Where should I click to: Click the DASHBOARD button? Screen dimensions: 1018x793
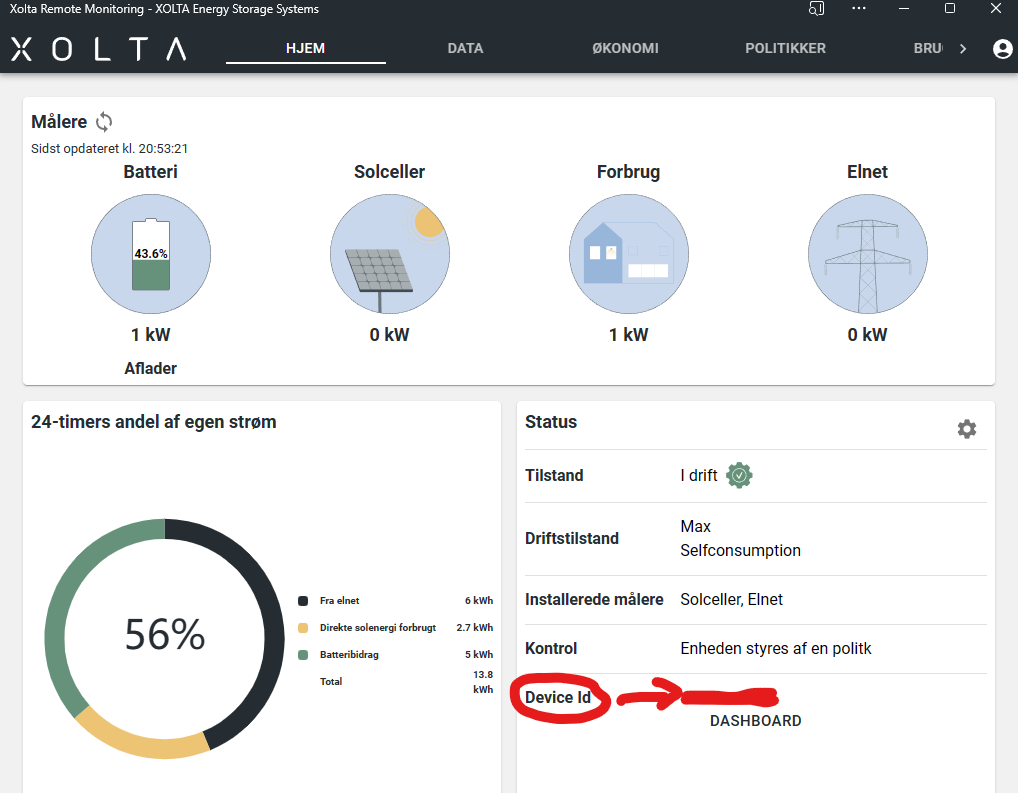[x=755, y=721]
